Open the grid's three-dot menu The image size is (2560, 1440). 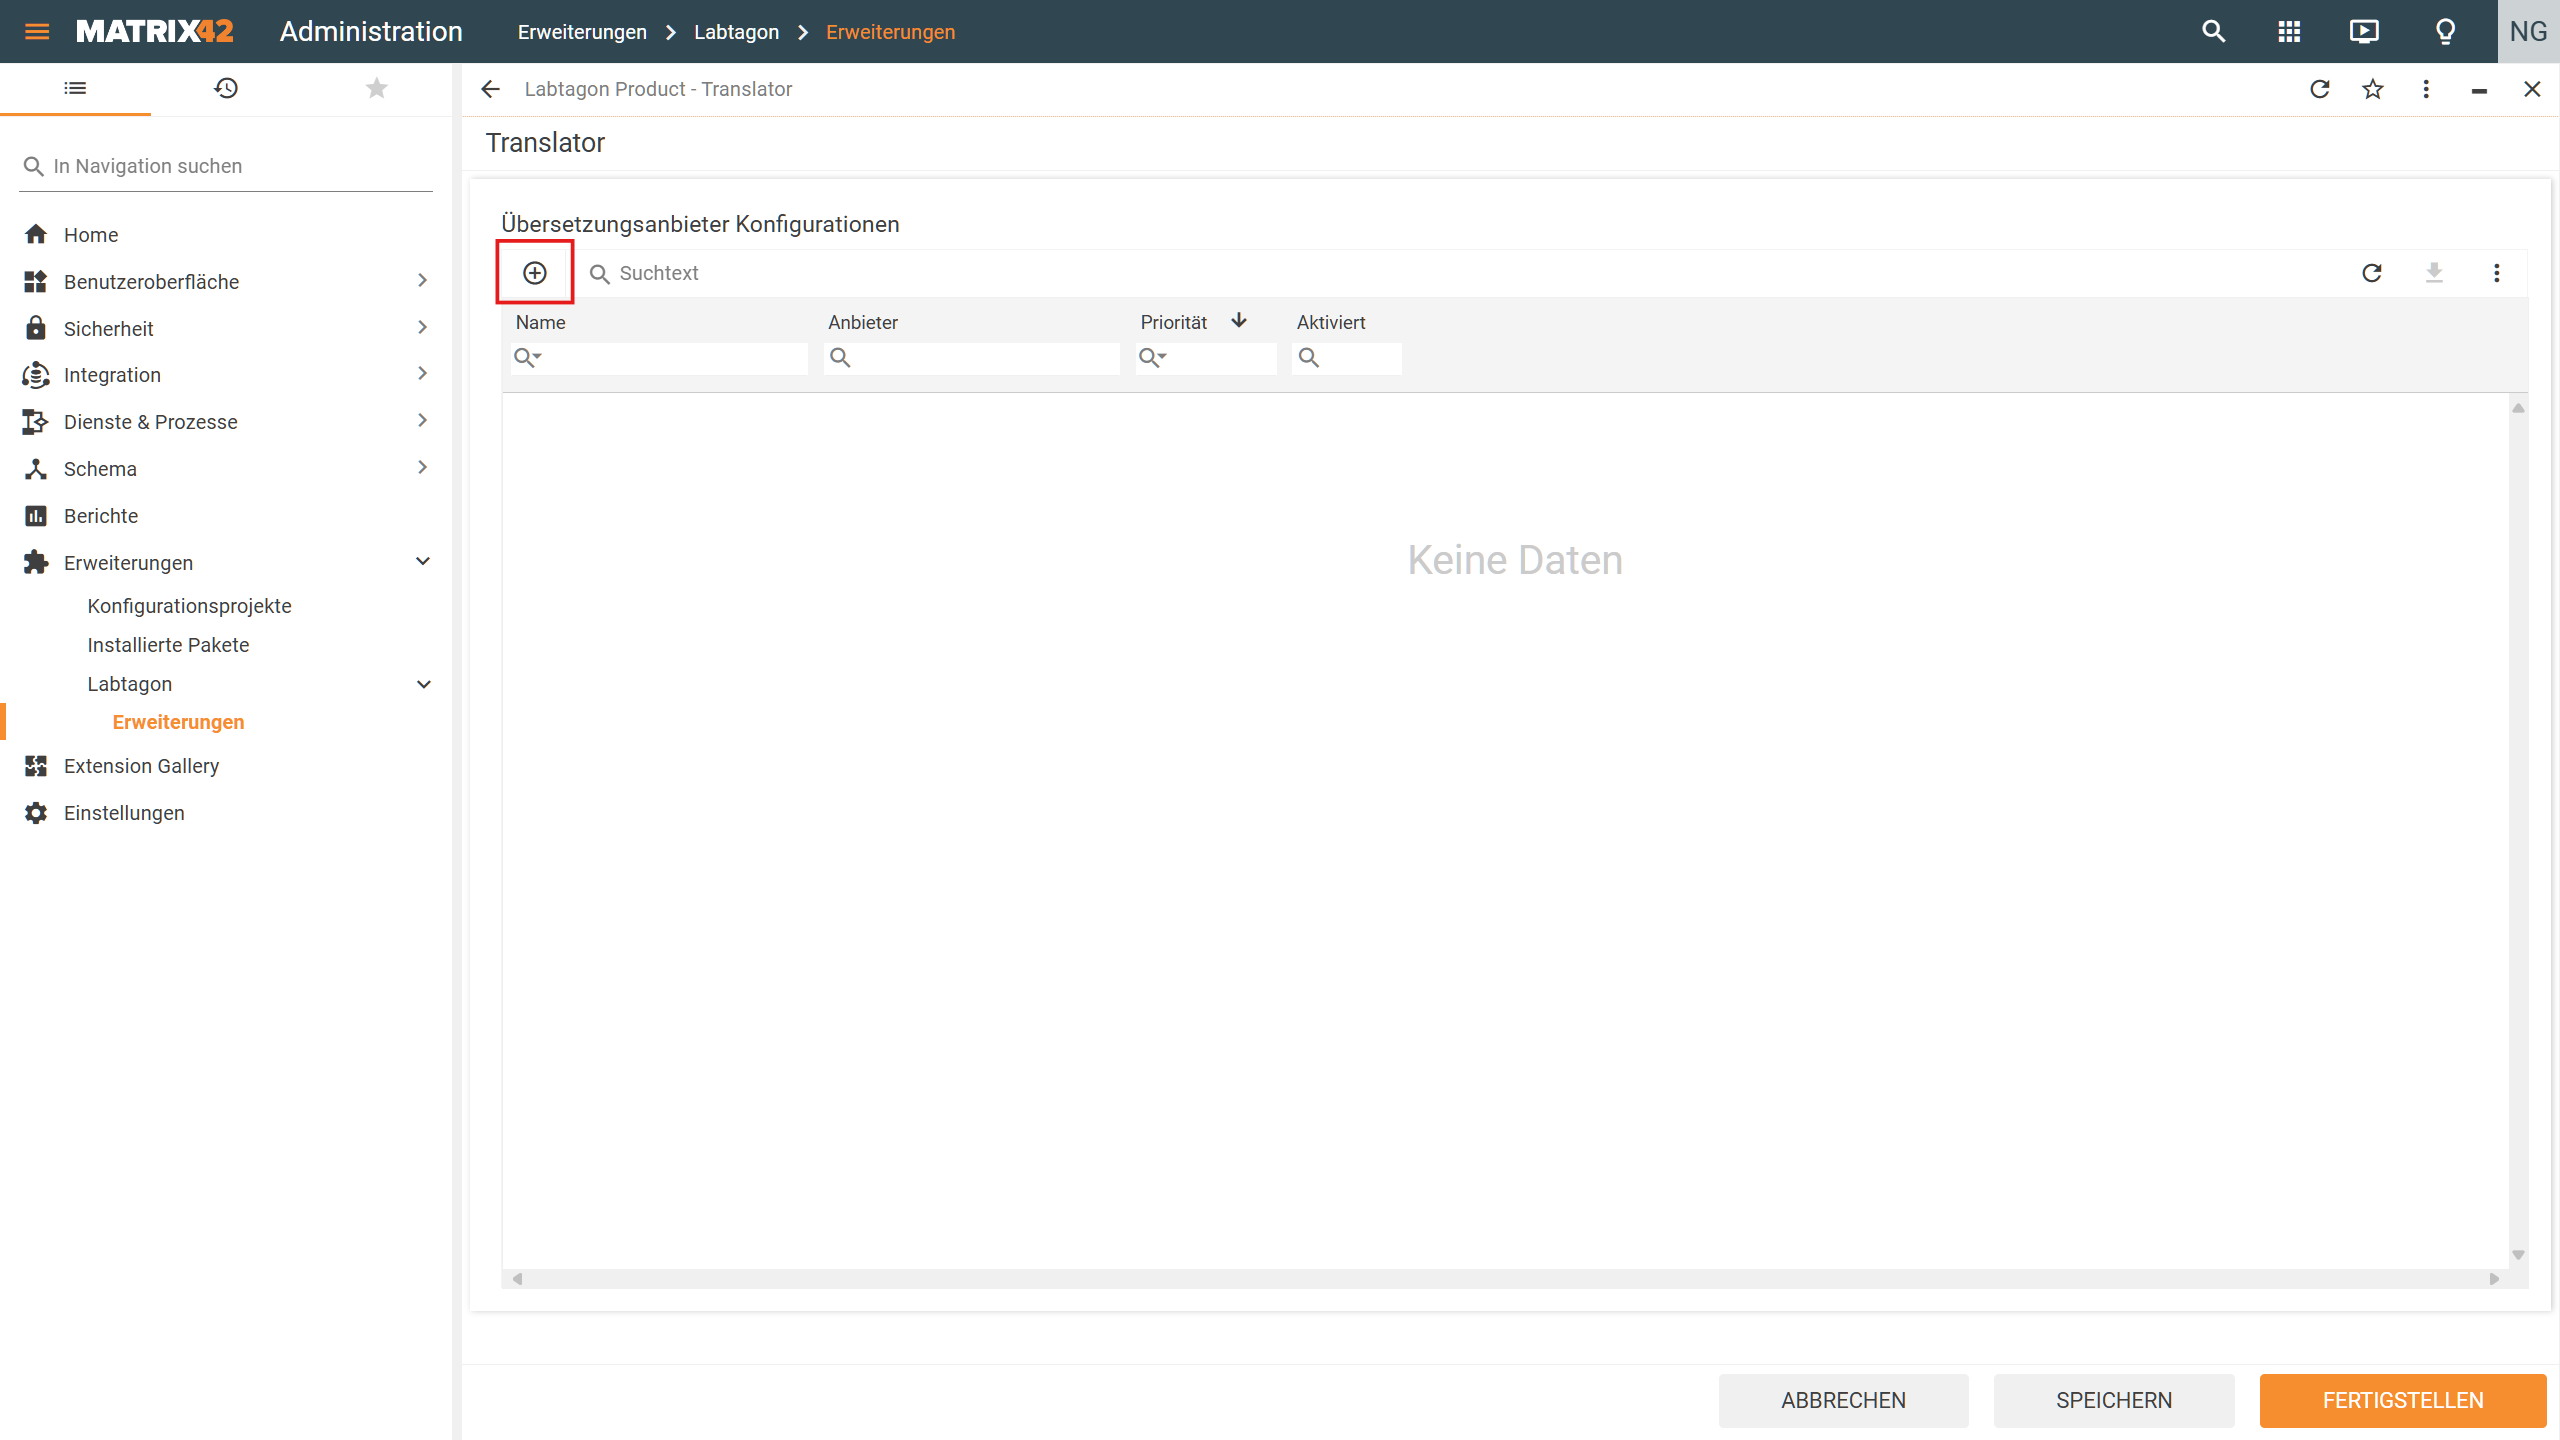(2497, 273)
